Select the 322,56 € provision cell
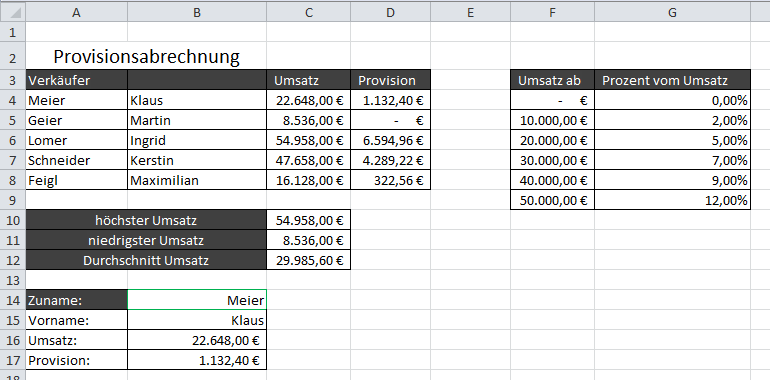 tap(390, 180)
